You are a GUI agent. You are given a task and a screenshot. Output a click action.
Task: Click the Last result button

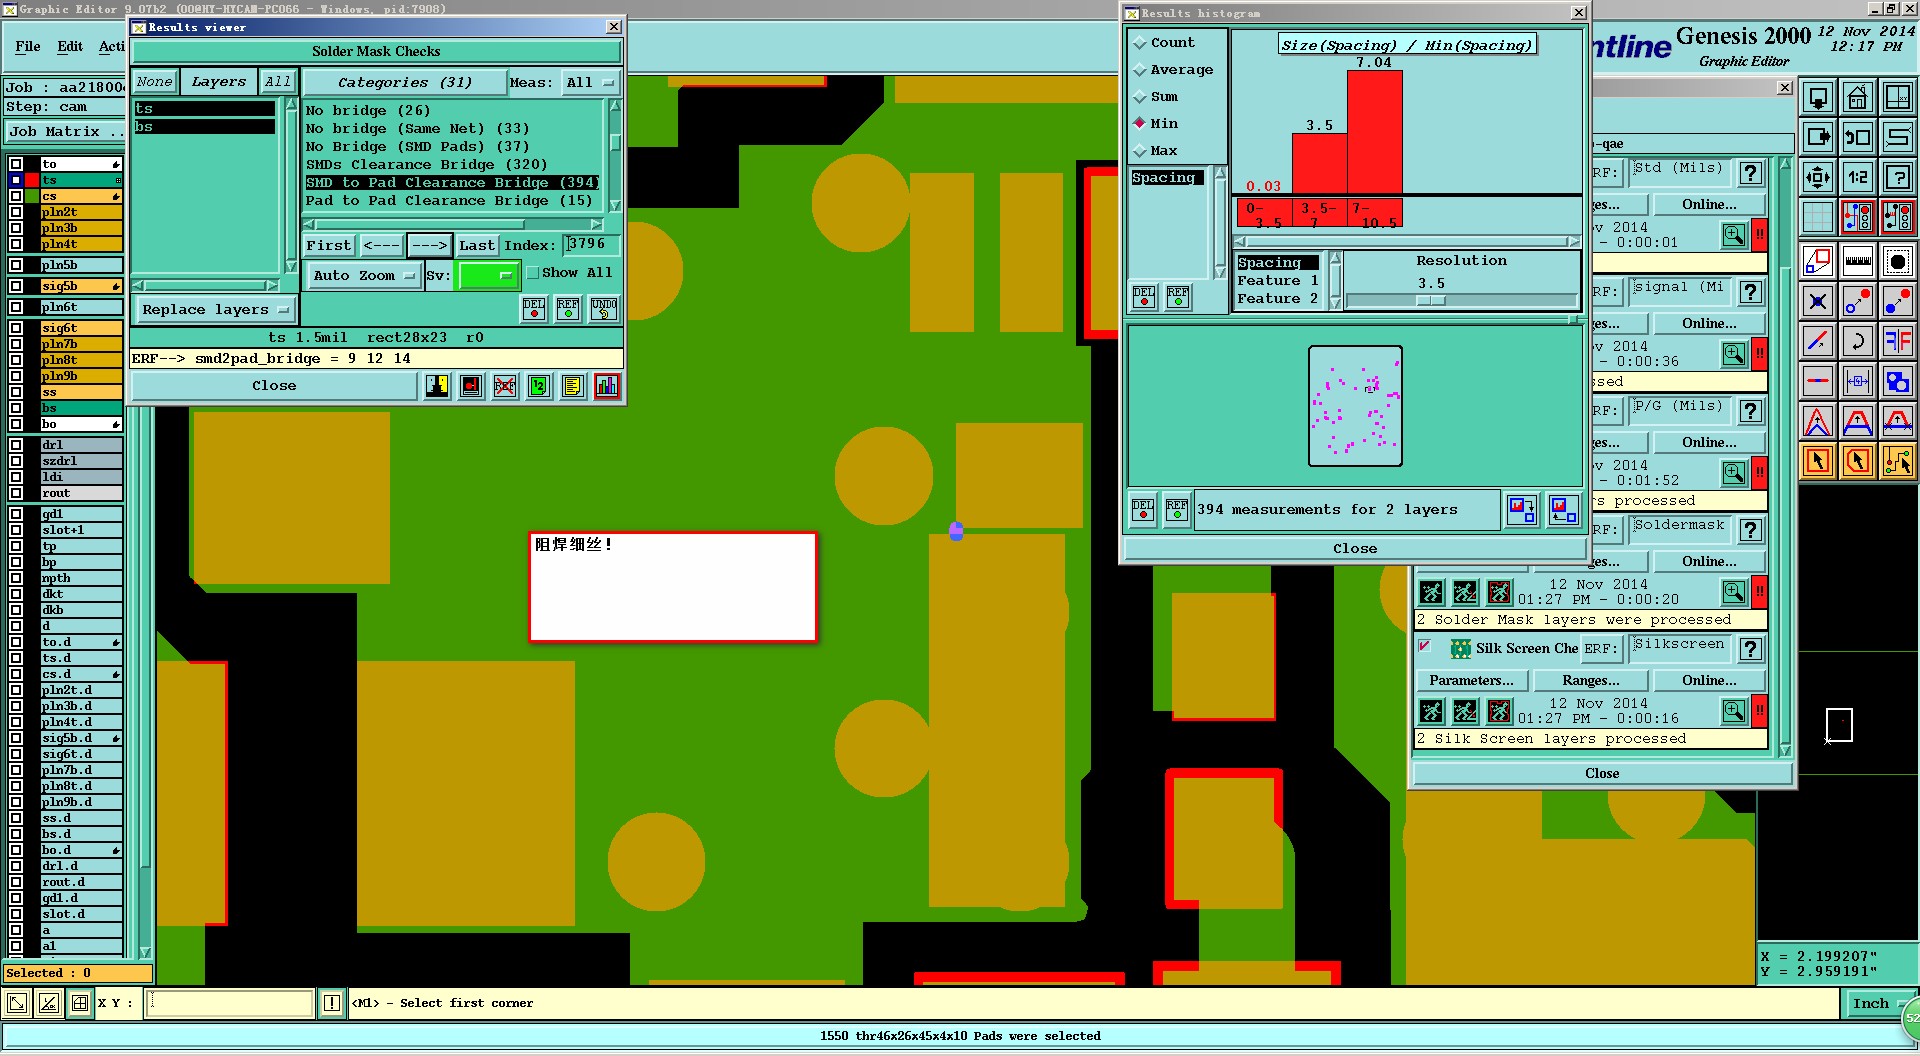click(x=477, y=245)
